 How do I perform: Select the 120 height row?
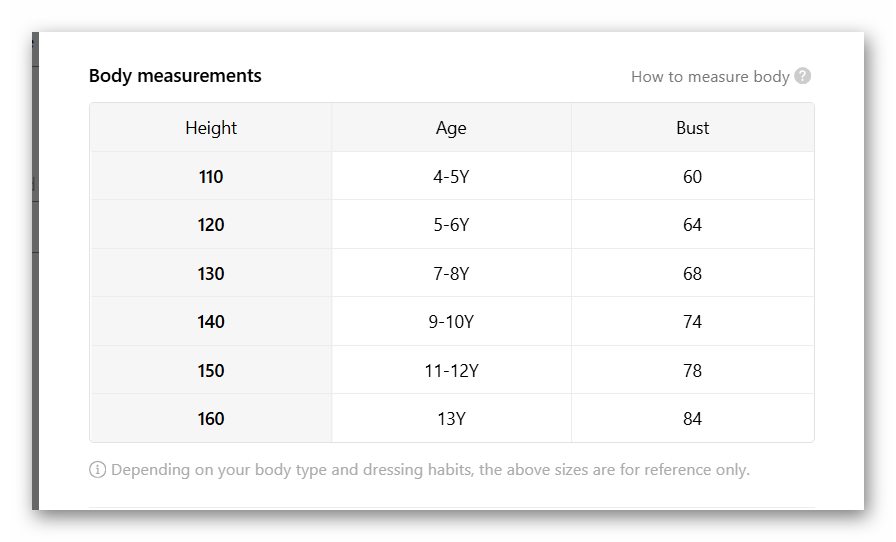211,225
